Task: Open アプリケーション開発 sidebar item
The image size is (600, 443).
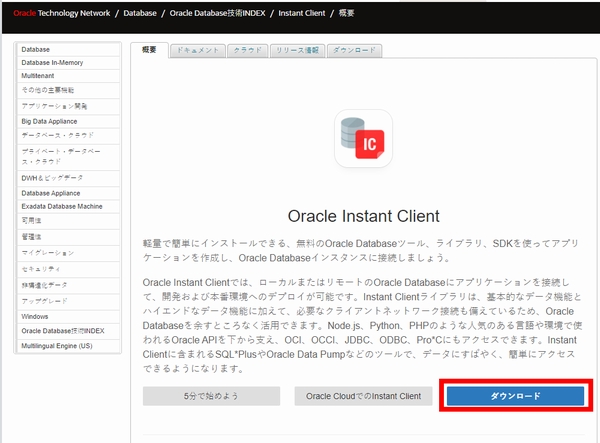Action: point(68,106)
